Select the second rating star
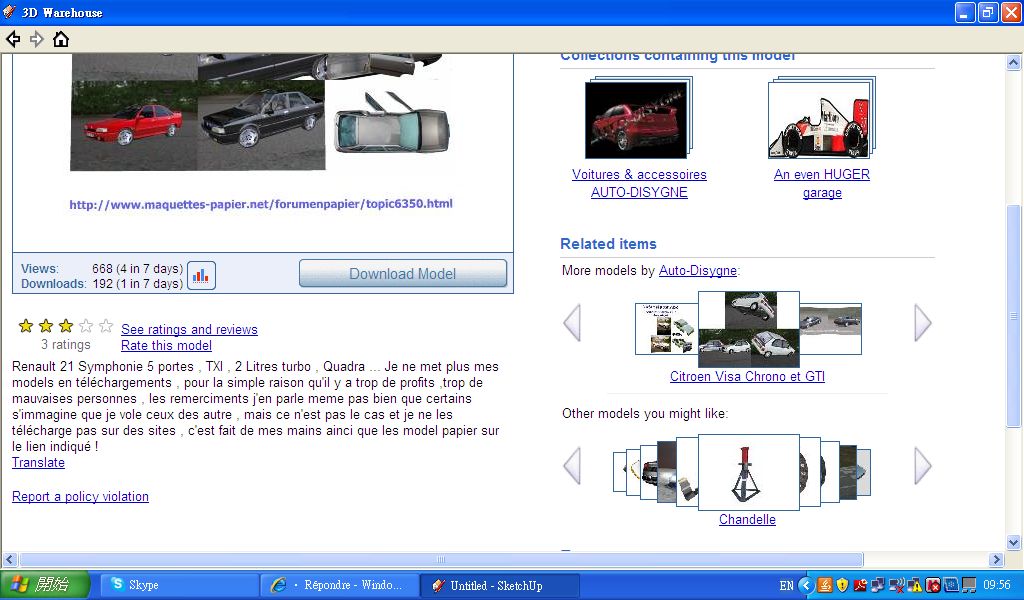The image size is (1024, 600). [x=46, y=326]
